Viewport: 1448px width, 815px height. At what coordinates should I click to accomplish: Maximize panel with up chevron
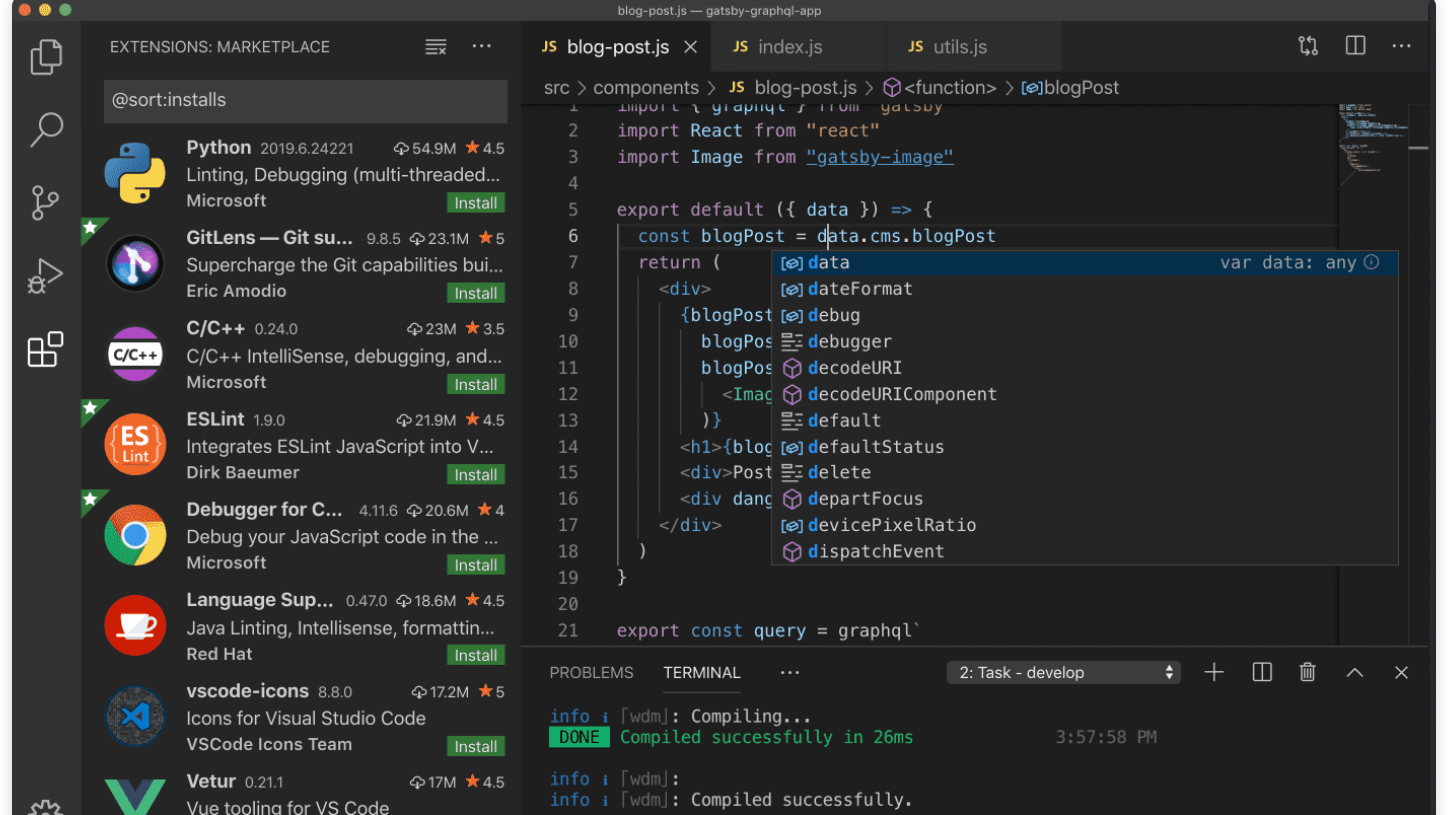tap(1355, 673)
